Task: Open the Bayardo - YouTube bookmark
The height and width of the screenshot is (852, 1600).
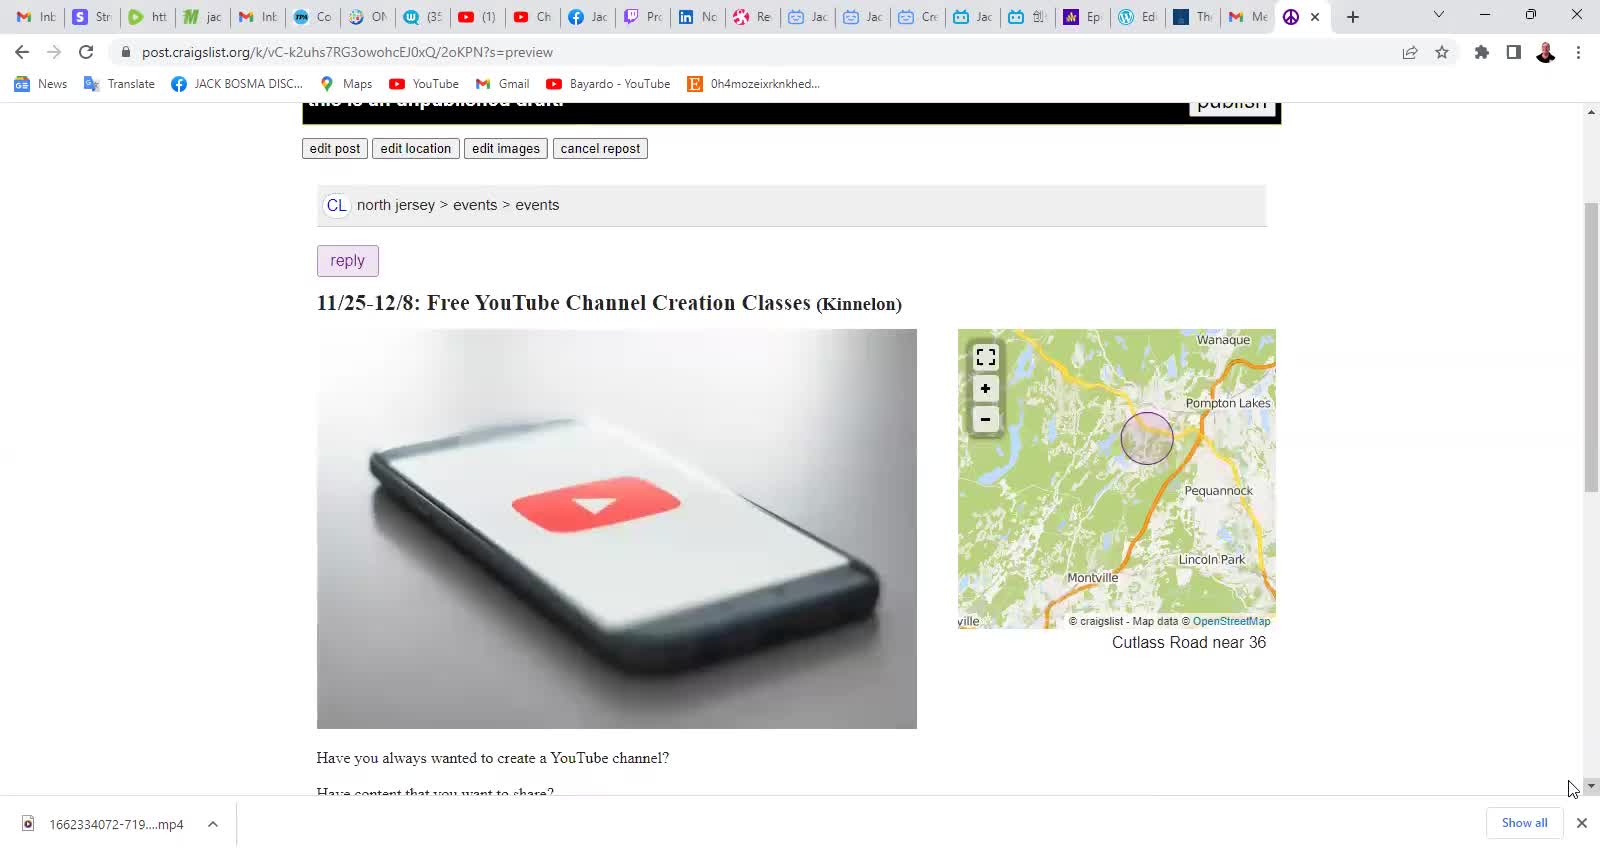Action: point(608,84)
